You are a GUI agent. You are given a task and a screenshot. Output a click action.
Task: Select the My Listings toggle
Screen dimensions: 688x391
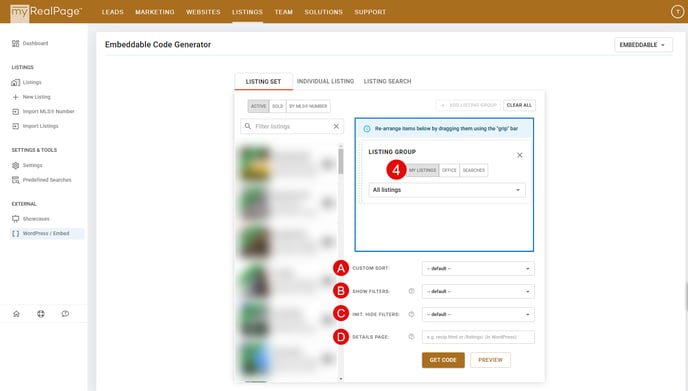tap(423, 170)
